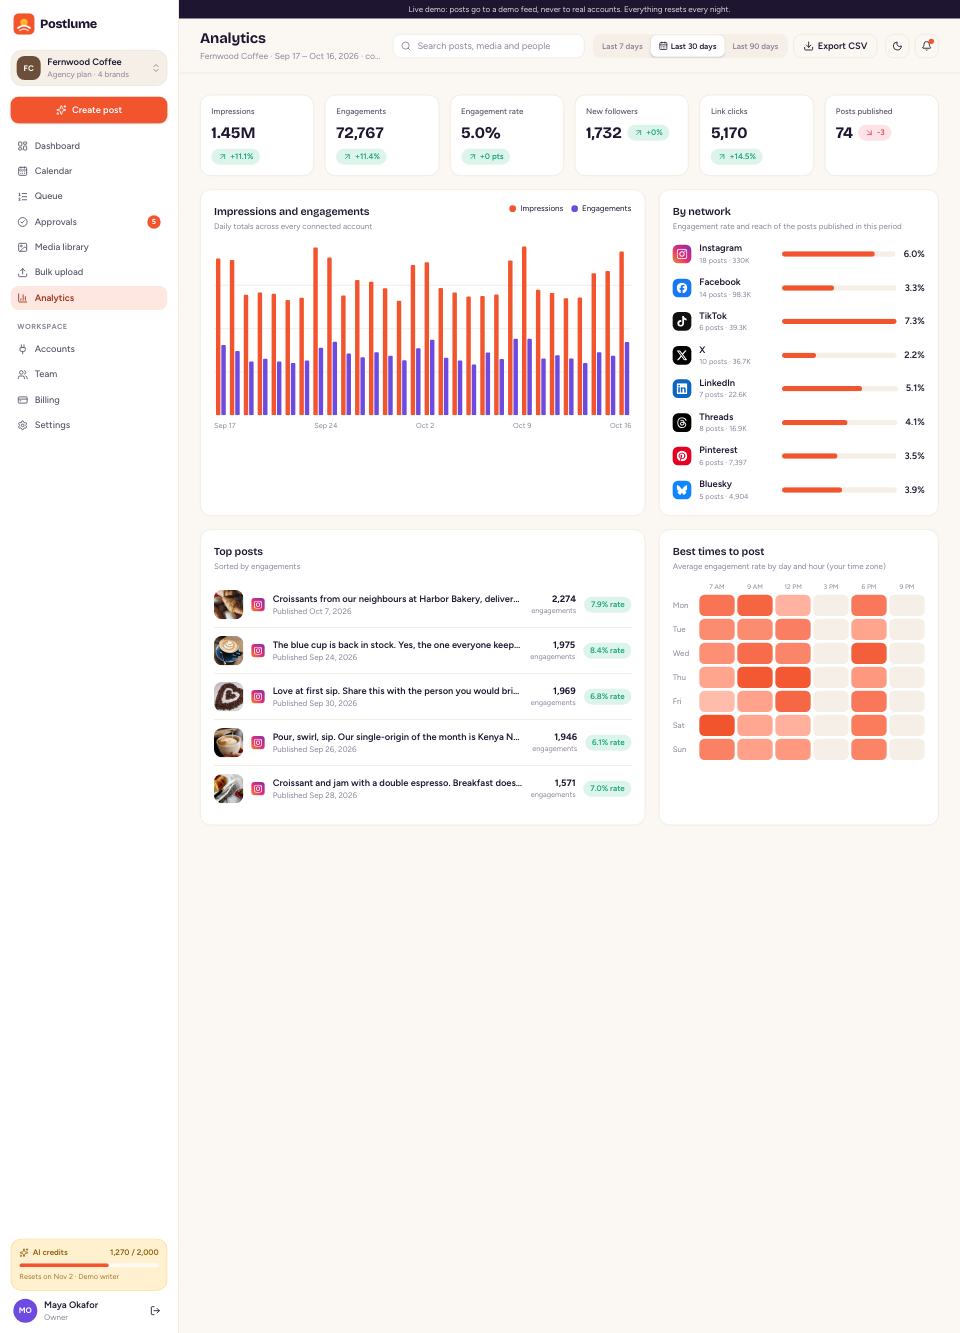960x1333 pixels.
Task: Open Dashboard from the sidebar
Action: pyautogui.click(x=89, y=146)
